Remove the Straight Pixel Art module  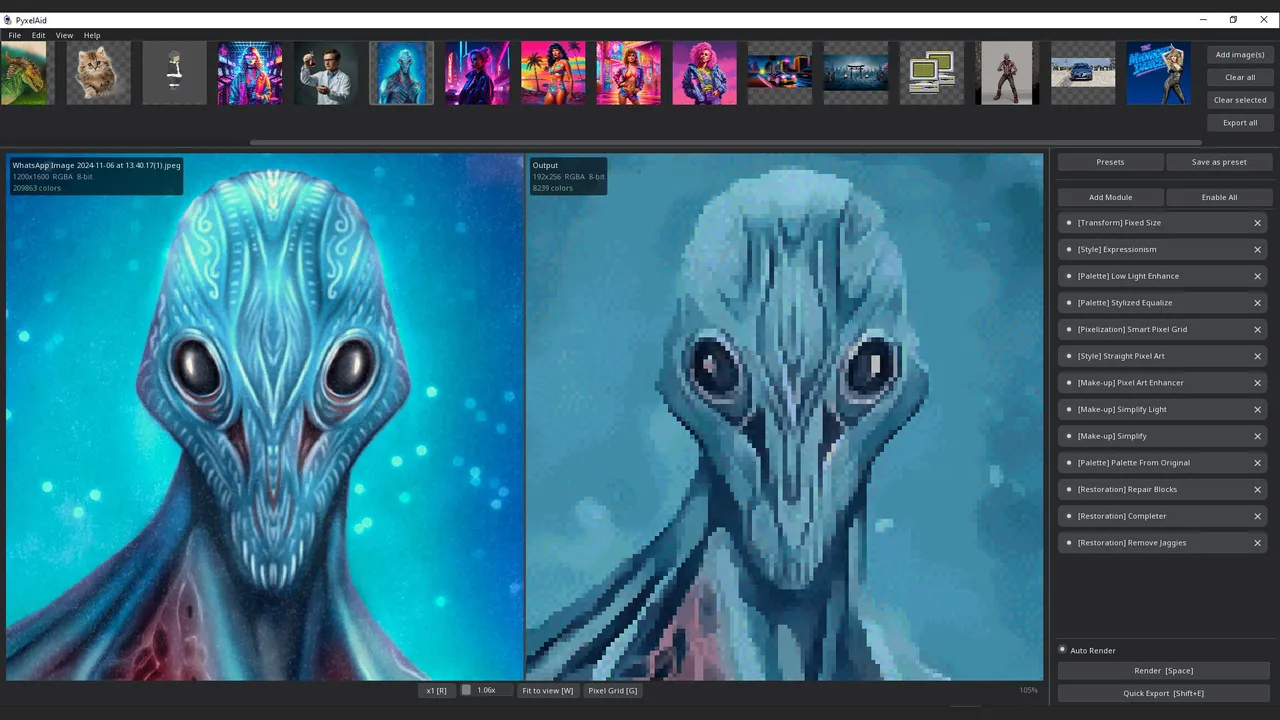(x=1257, y=356)
